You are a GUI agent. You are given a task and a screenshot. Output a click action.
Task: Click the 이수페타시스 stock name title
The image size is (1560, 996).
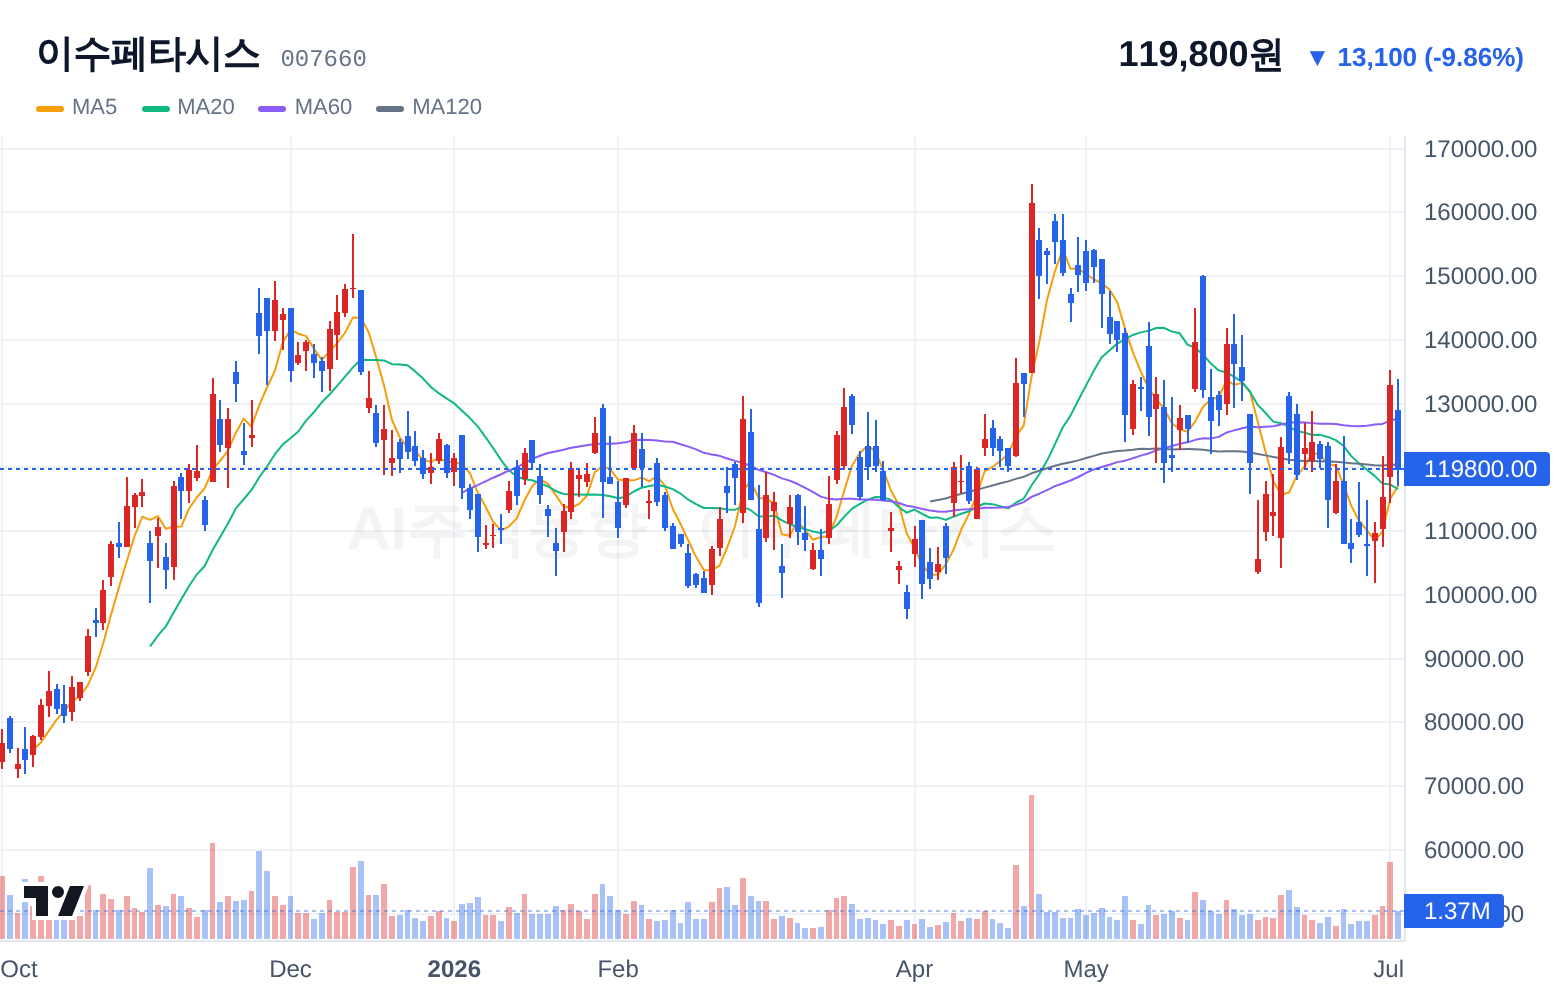pos(148,54)
